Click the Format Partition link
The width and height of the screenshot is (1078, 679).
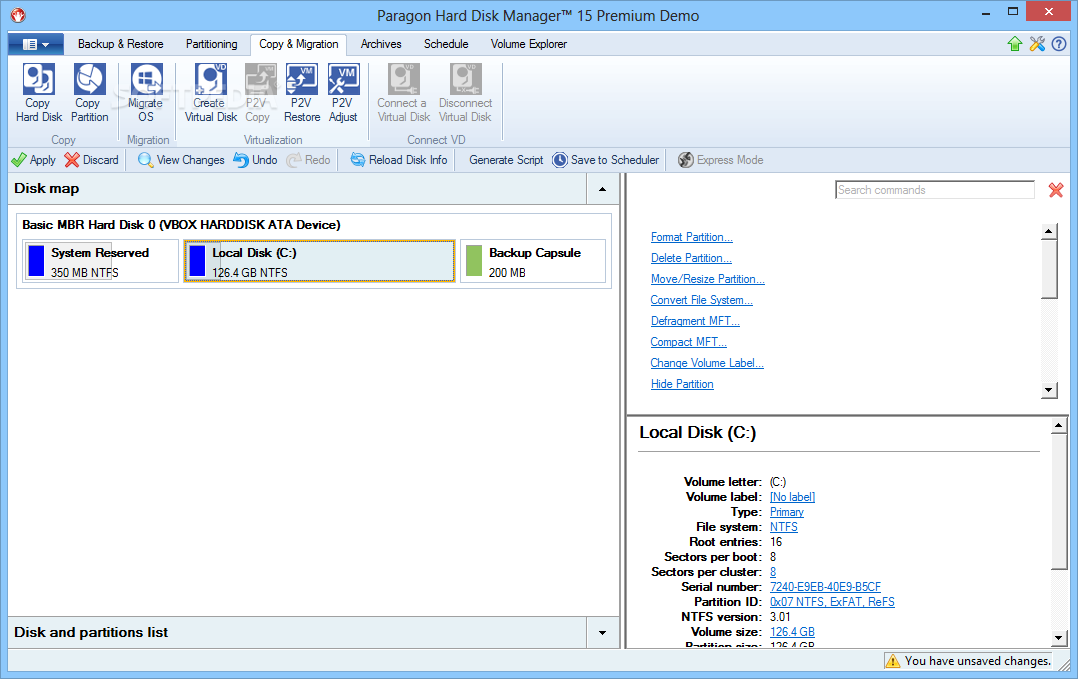(x=692, y=237)
